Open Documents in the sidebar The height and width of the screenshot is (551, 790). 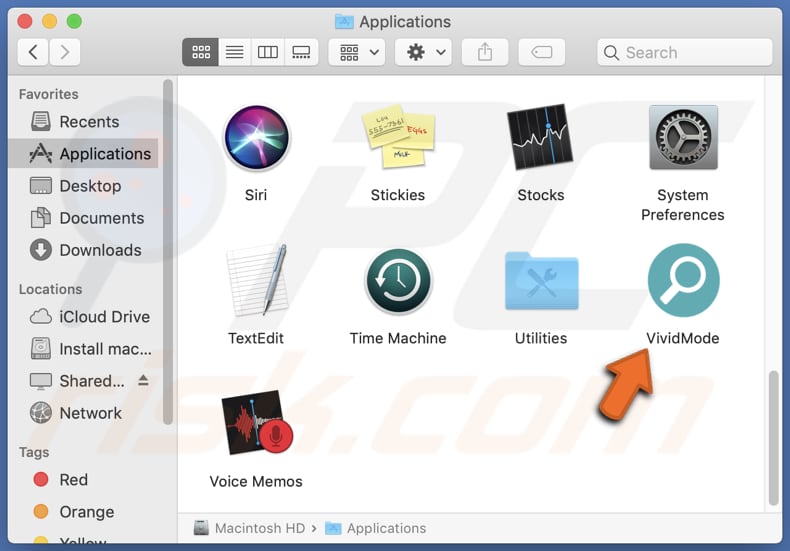84,218
